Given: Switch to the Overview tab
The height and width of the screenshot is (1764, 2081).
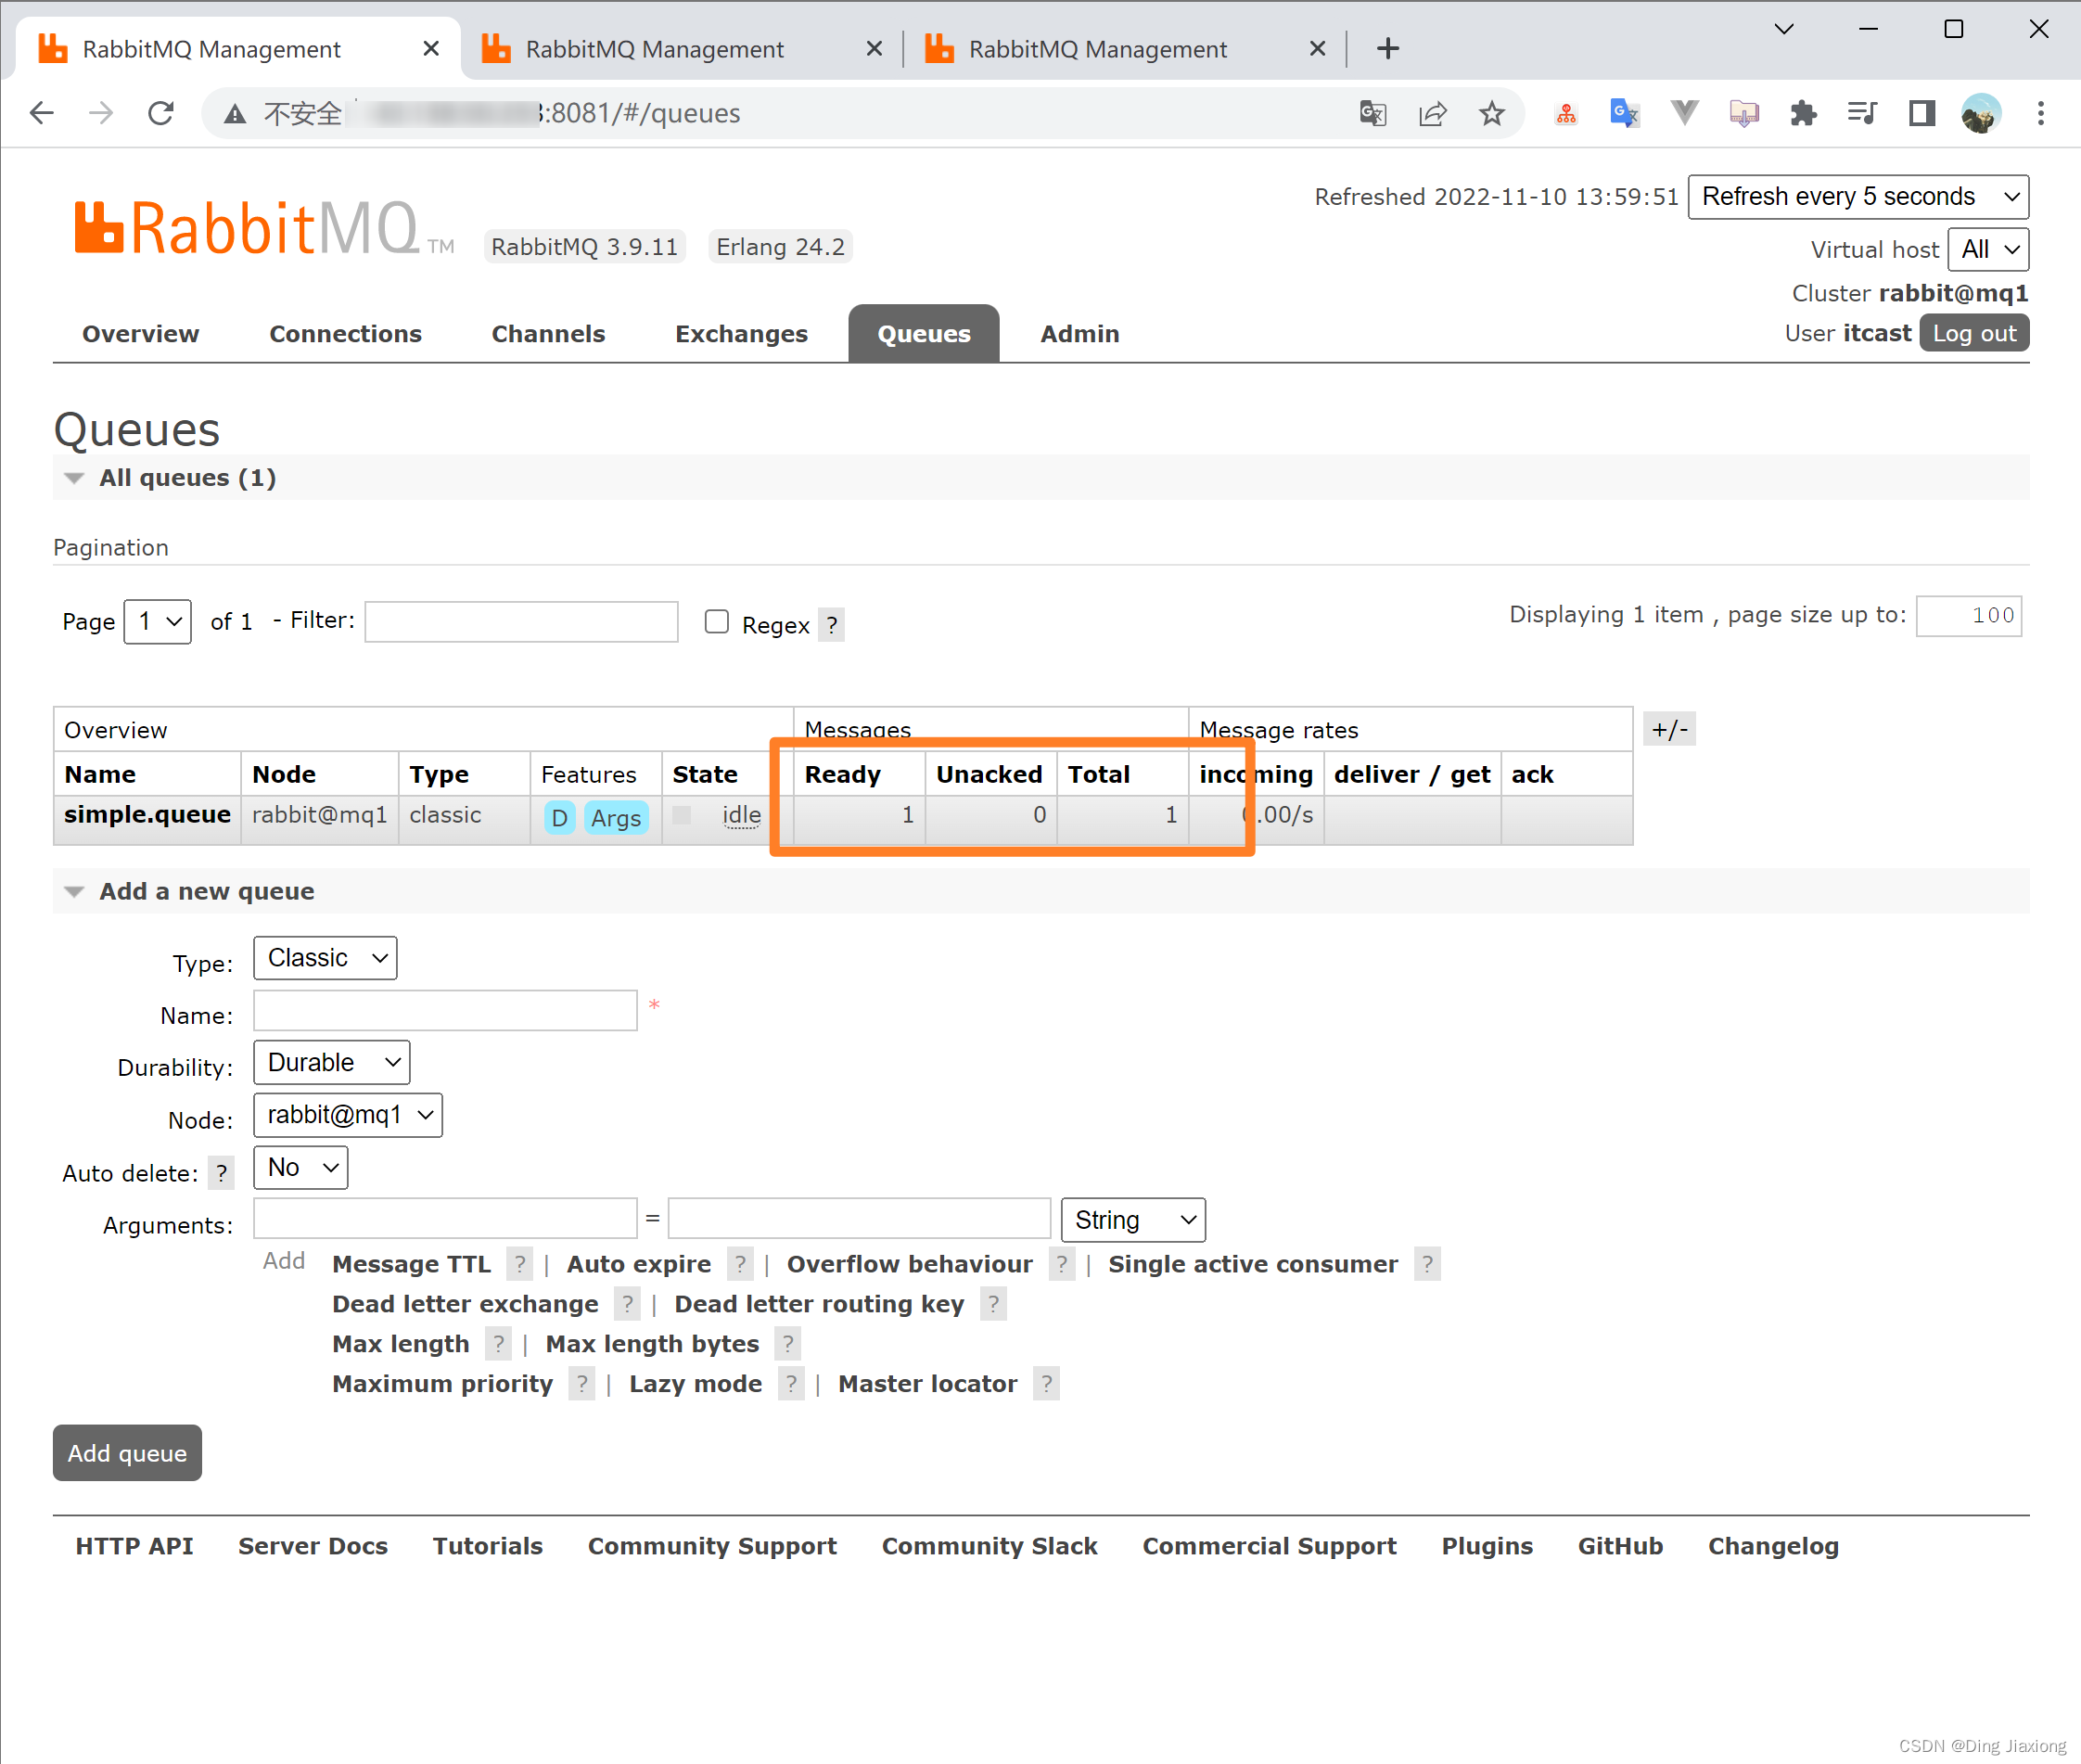Looking at the screenshot, I should point(140,334).
